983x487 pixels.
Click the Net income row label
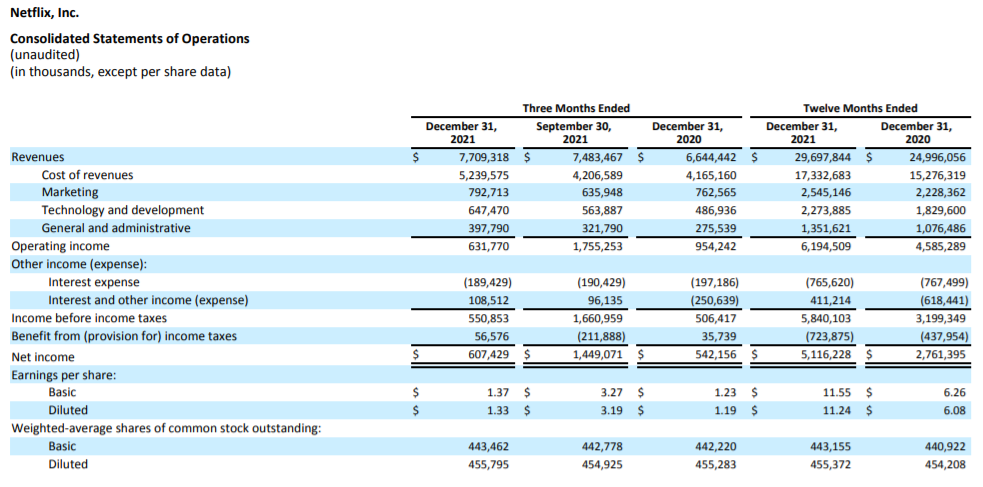[43, 357]
